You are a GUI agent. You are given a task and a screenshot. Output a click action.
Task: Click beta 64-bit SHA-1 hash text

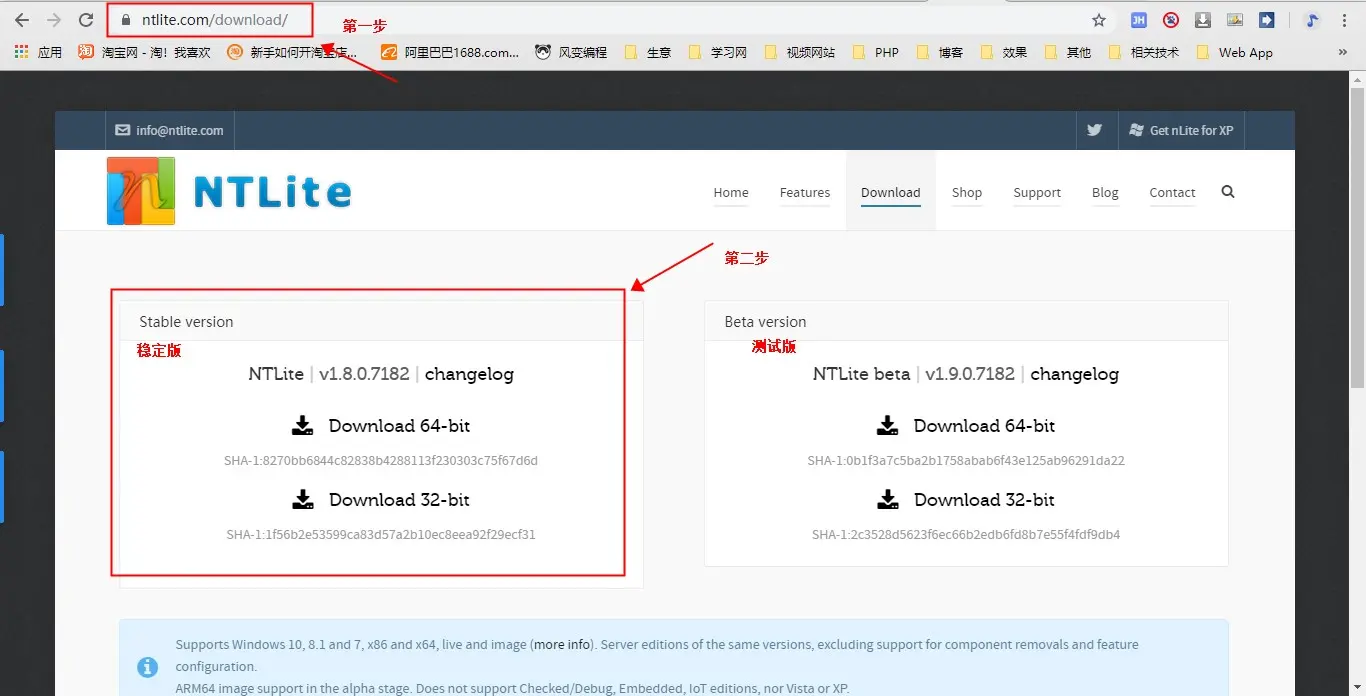pos(966,461)
